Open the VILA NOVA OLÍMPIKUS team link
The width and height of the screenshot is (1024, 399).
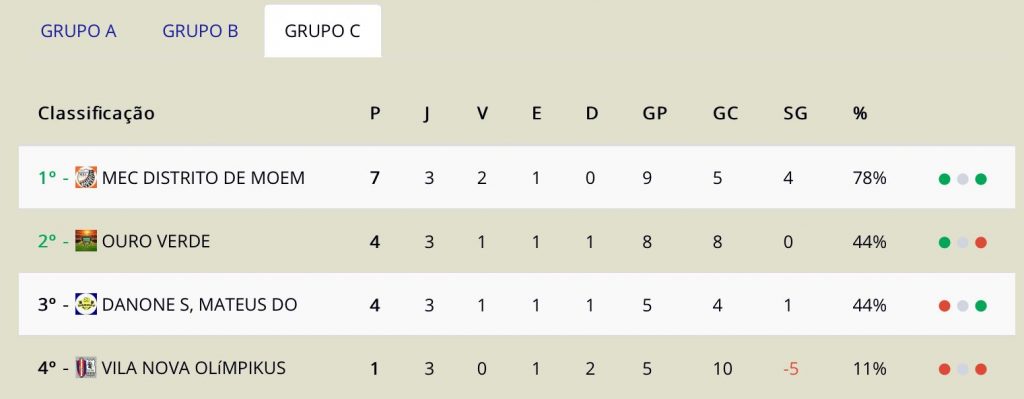point(194,368)
